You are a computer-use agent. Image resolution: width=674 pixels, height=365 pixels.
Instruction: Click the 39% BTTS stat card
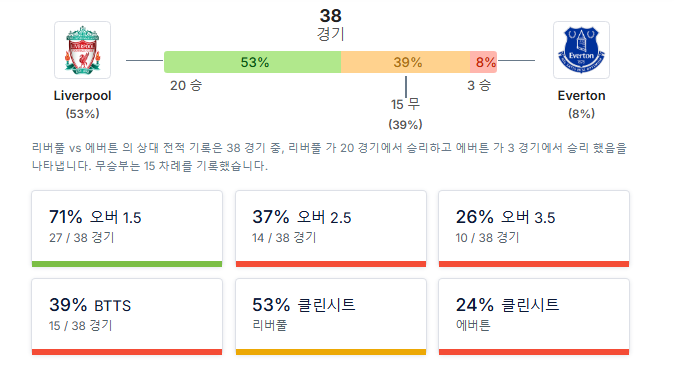(127, 317)
